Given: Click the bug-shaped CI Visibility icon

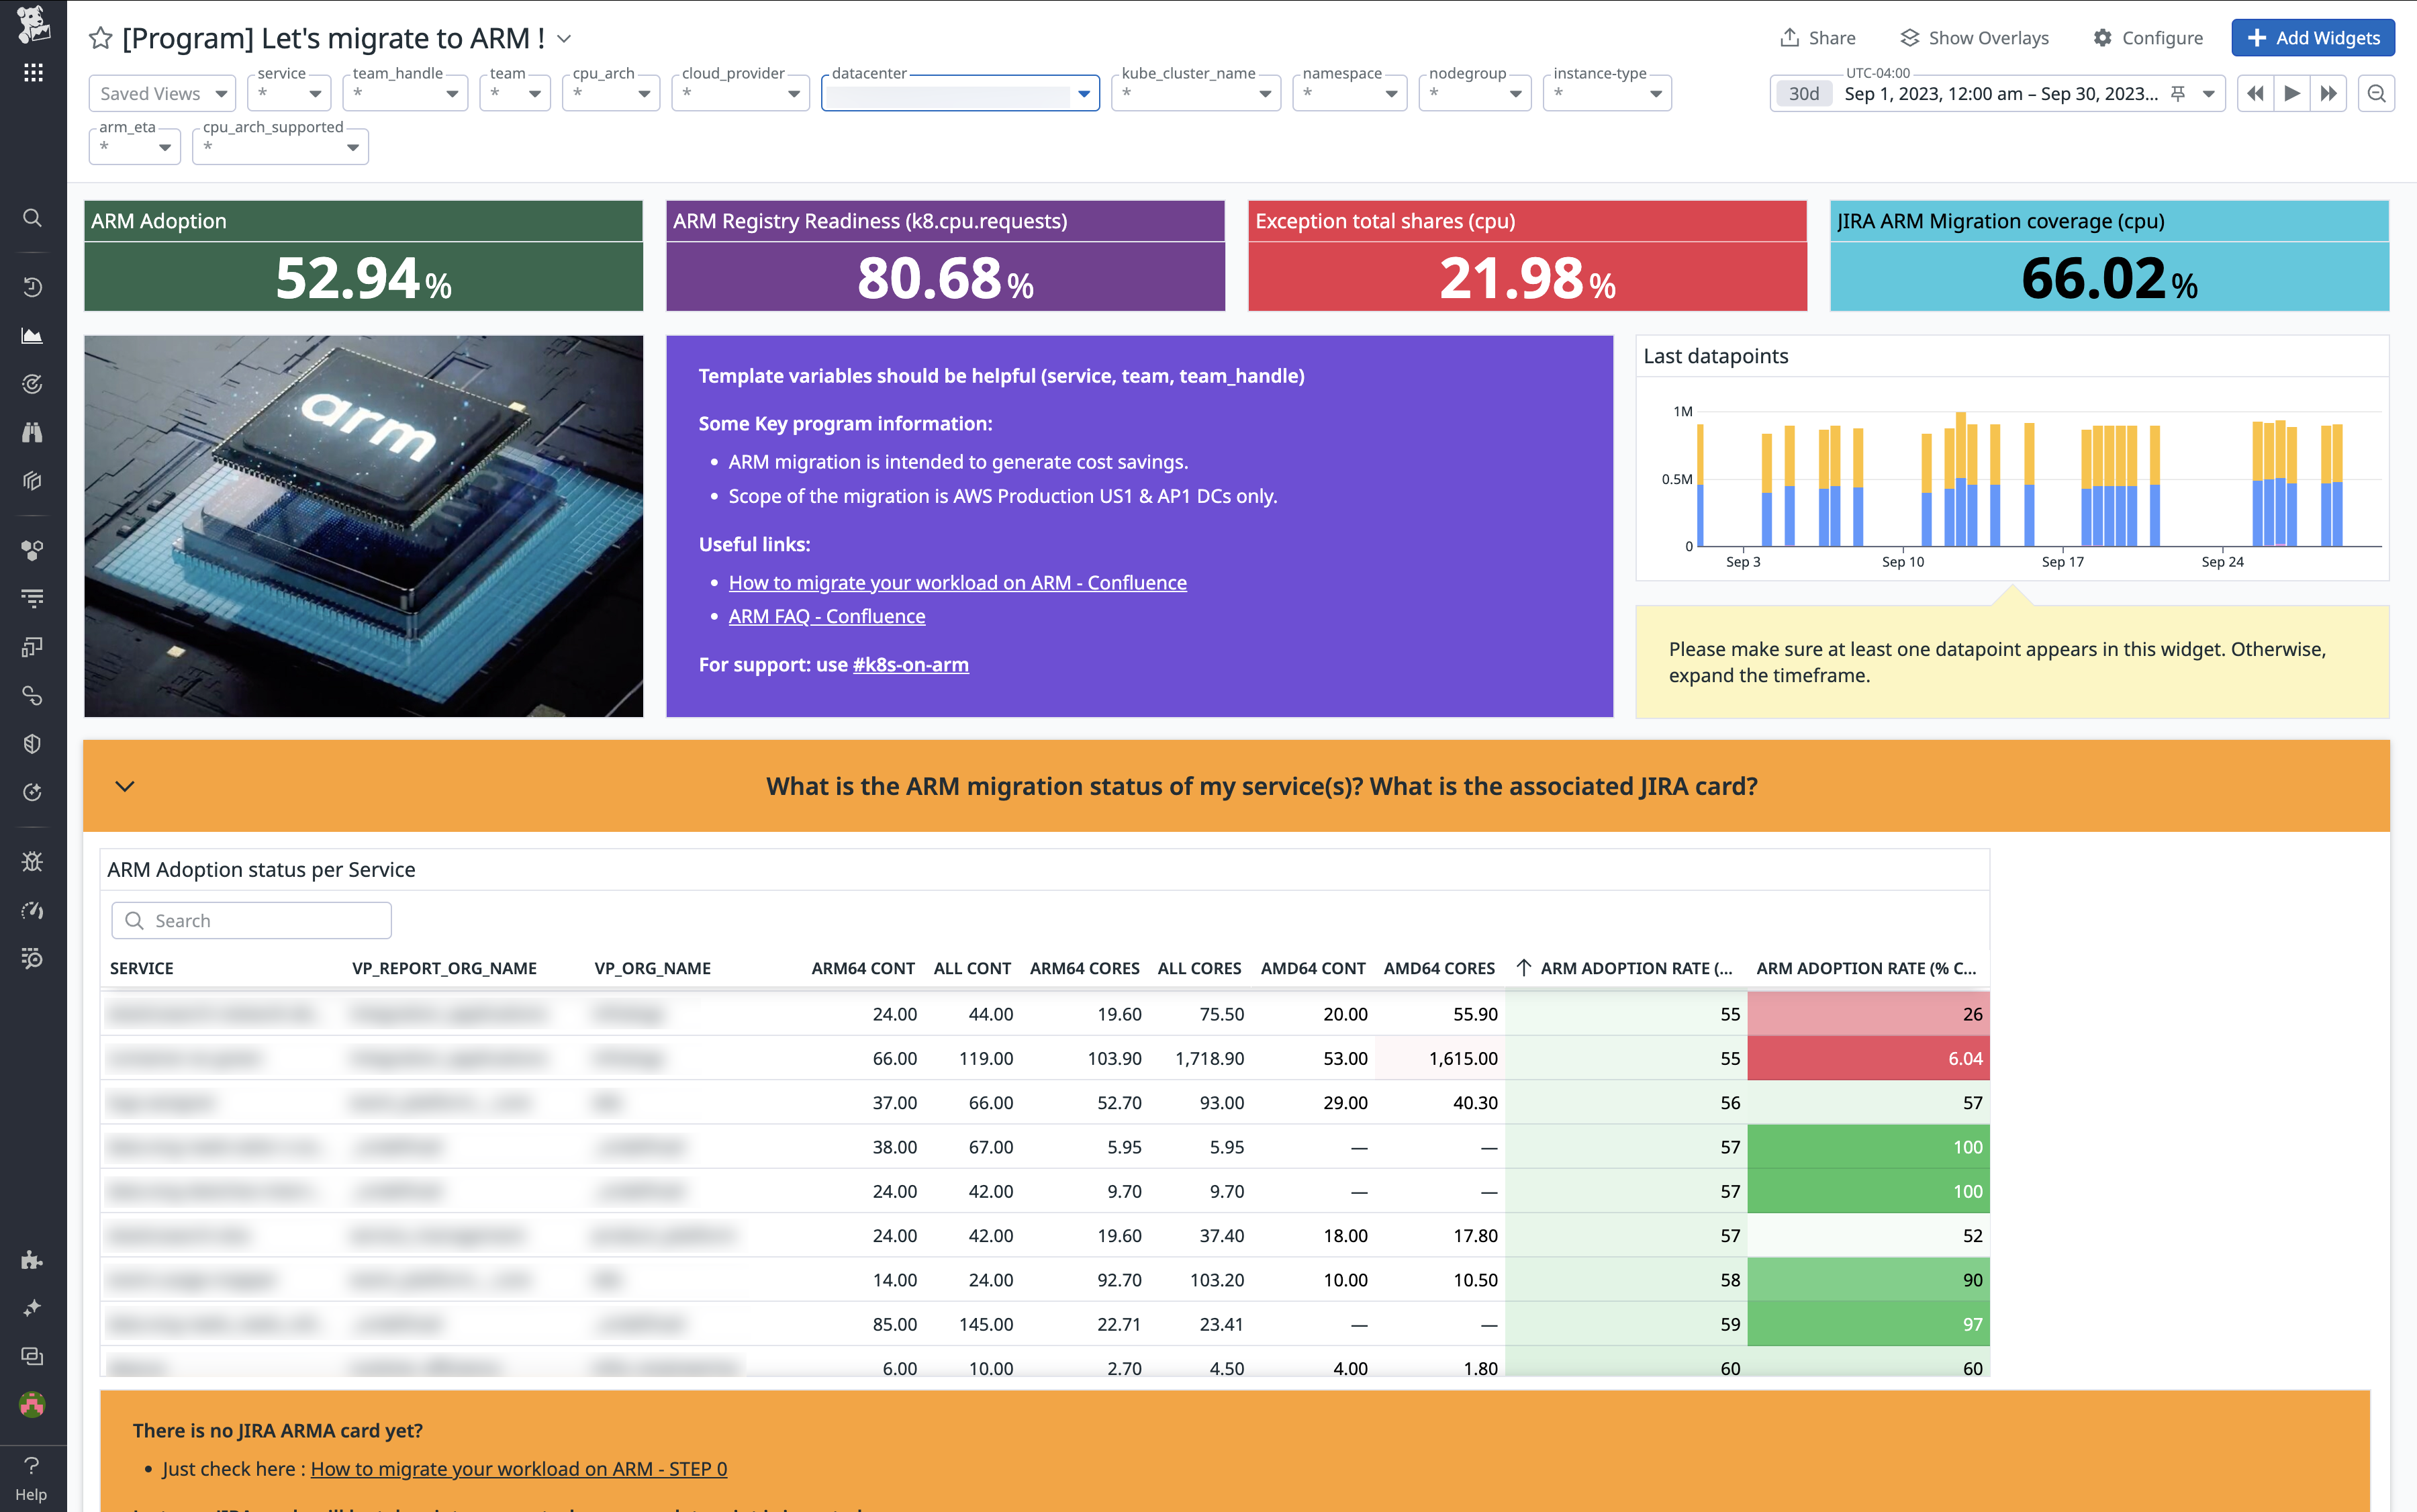Looking at the screenshot, I should point(33,861).
